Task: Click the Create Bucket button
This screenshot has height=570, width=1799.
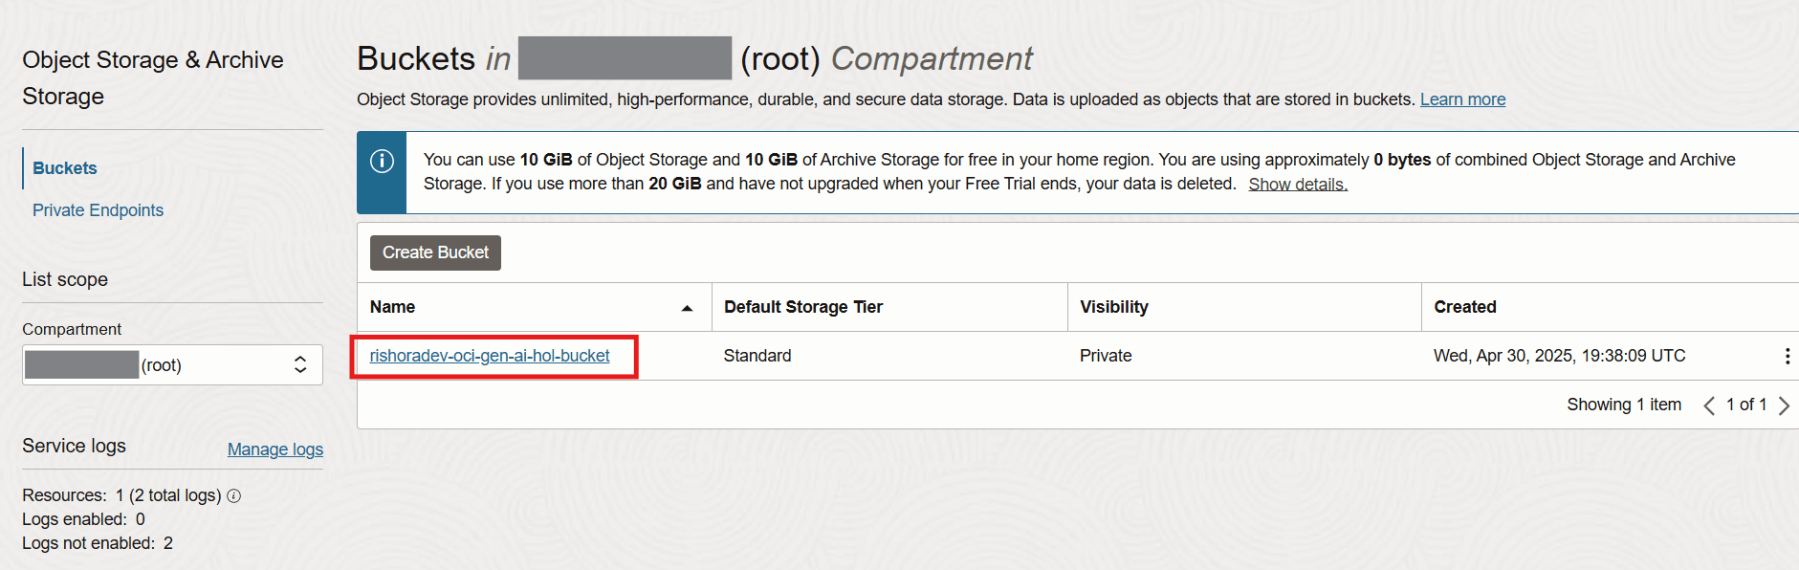Action: [x=435, y=253]
